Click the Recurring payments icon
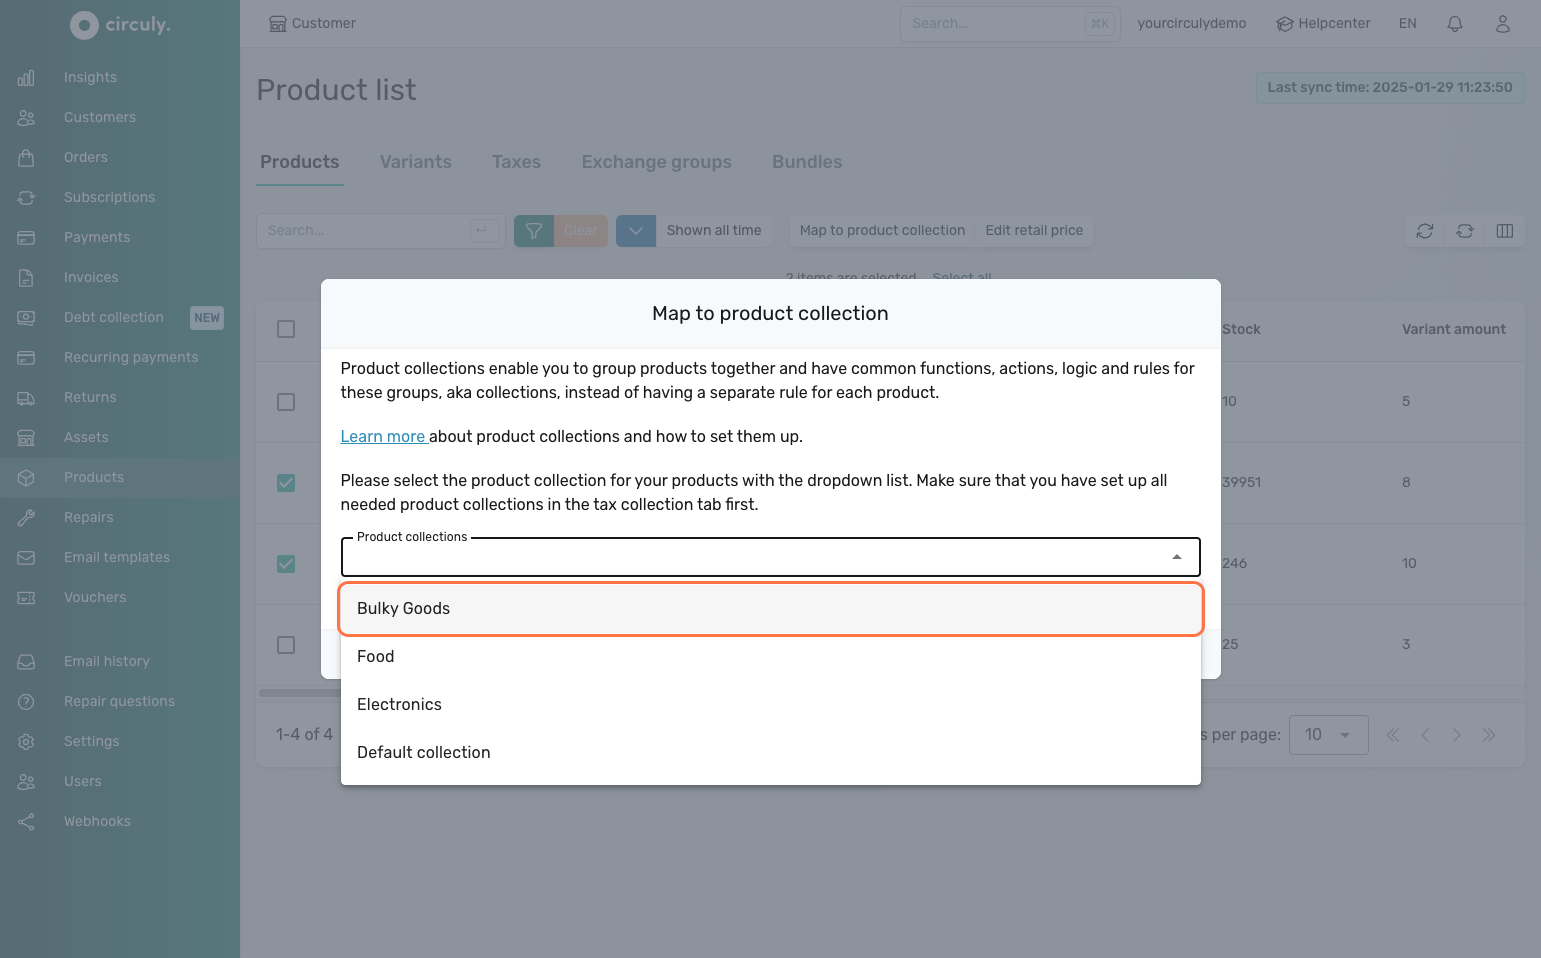This screenshot has height=958, width=1541. (x=26, y=357)
